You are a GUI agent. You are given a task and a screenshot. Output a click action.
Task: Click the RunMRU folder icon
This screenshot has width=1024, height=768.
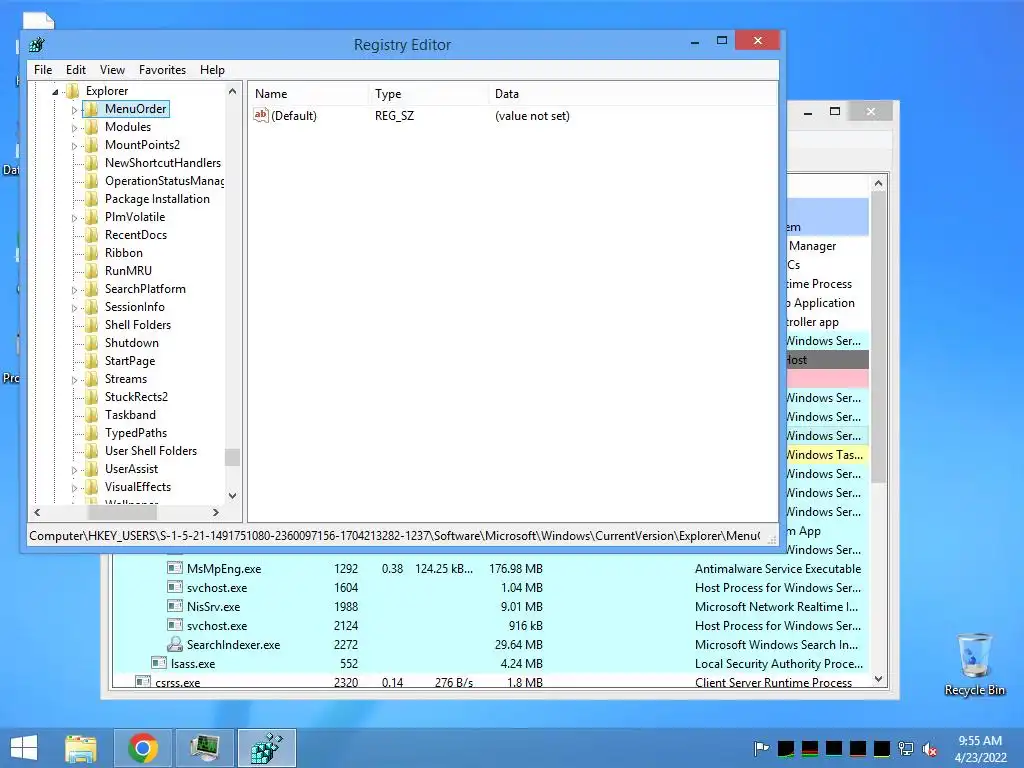92,270
